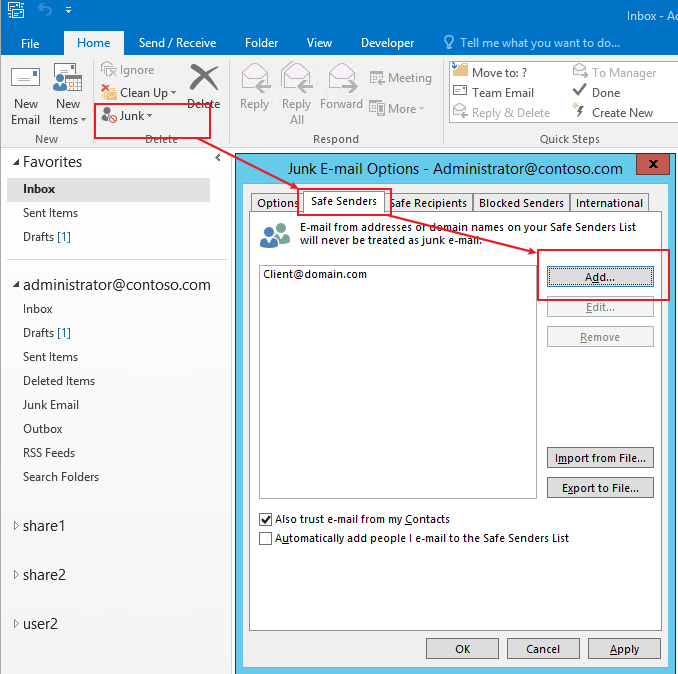Click the Cancel button

click(x=543, y=648)
